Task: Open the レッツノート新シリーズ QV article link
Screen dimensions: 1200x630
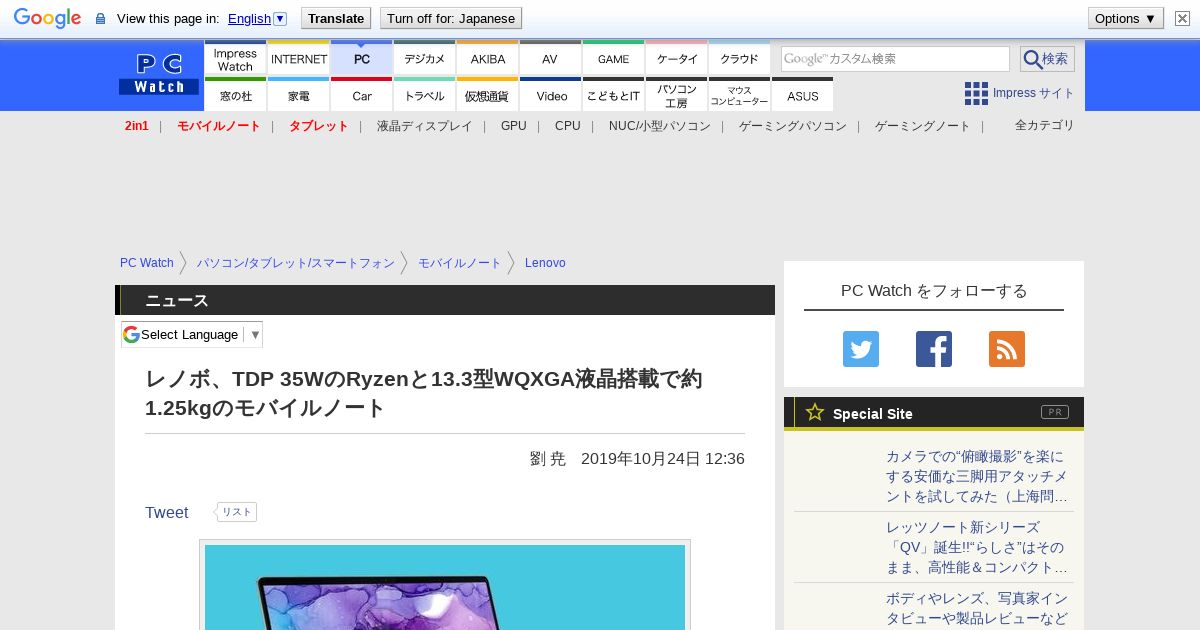Action: 977,547
